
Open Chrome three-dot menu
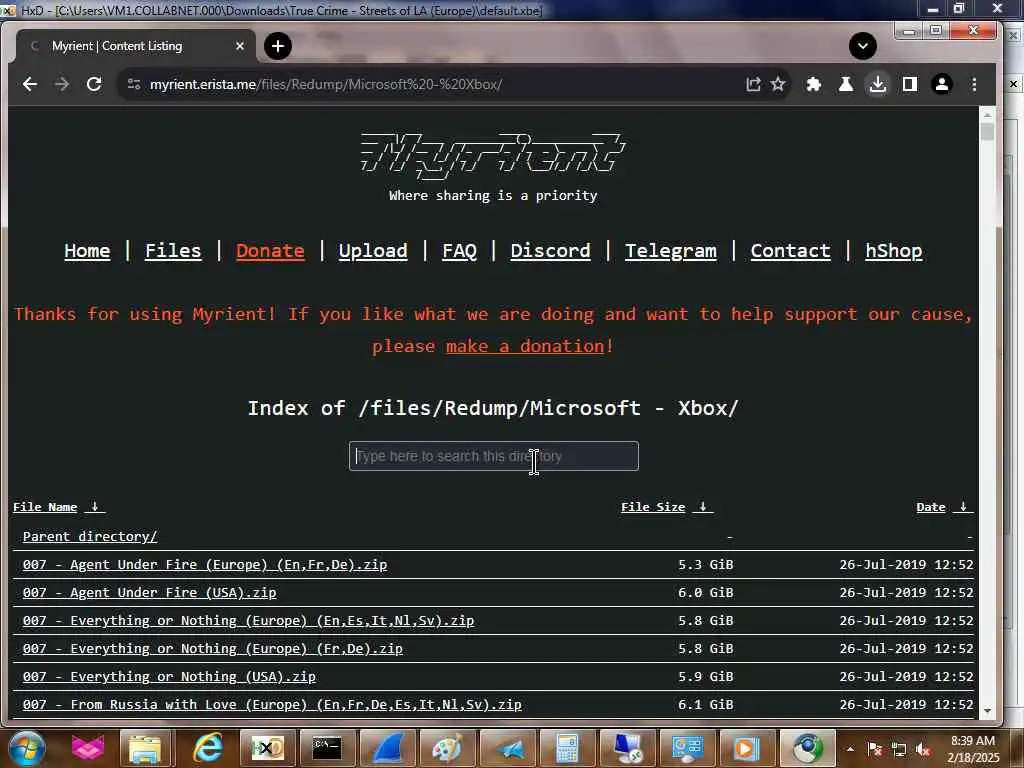(x=974, y=84)
